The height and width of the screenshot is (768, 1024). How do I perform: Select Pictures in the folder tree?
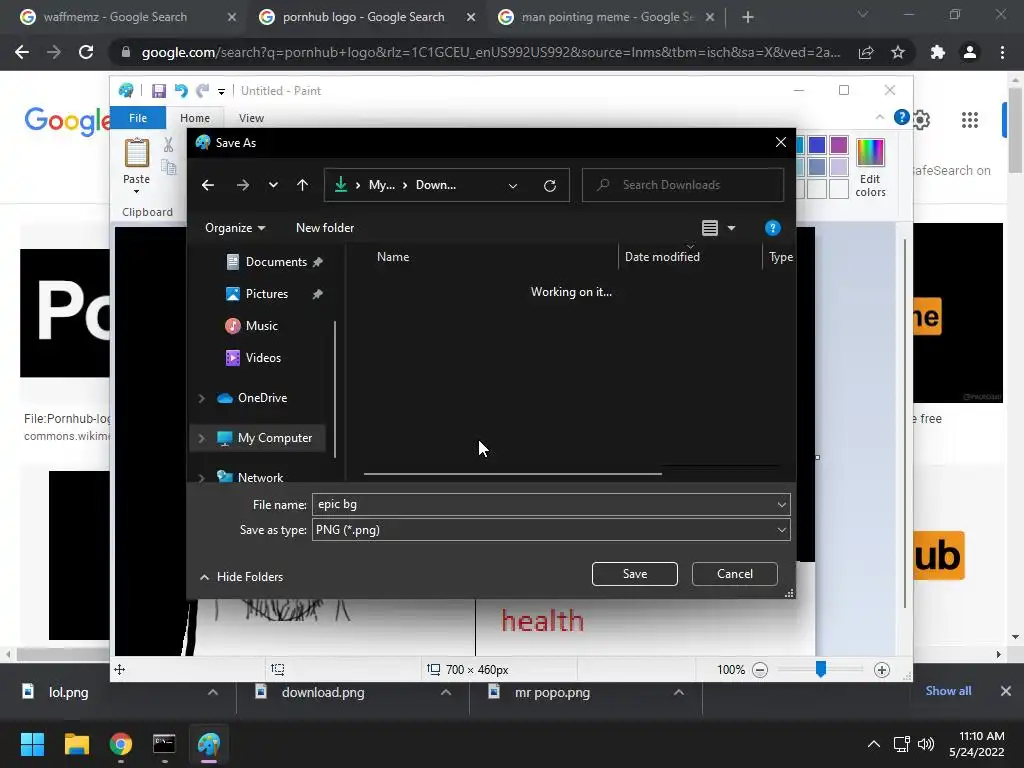pyautogui.click(x=266, y=294)
